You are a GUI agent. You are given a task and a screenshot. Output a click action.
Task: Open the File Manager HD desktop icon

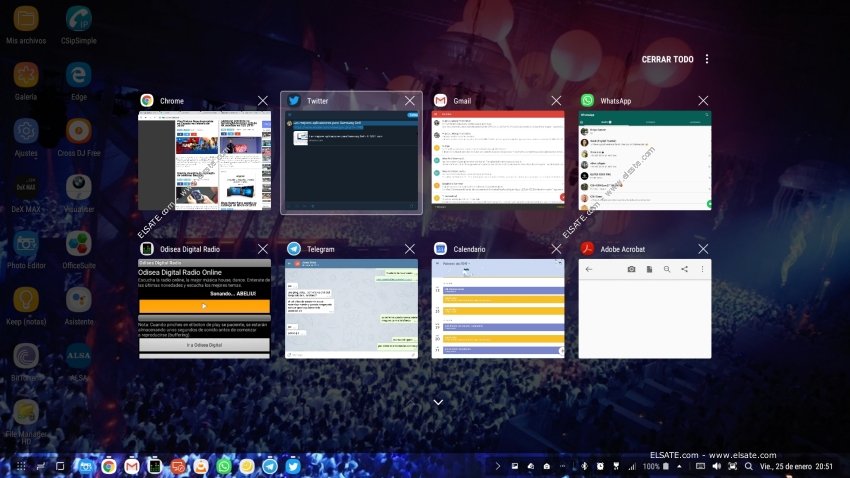pyautogui.click(x=26, y=422)
